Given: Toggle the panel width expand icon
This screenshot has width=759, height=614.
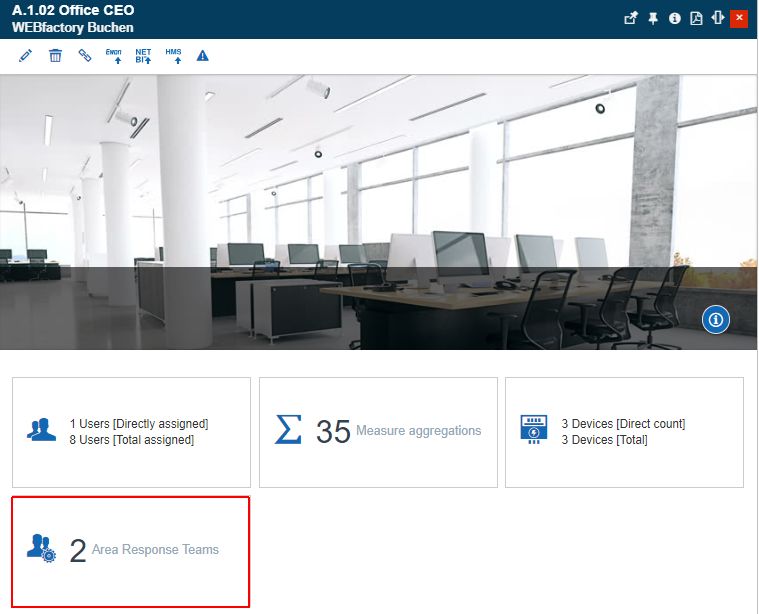Looking at the screenshot, I should 718,18.
